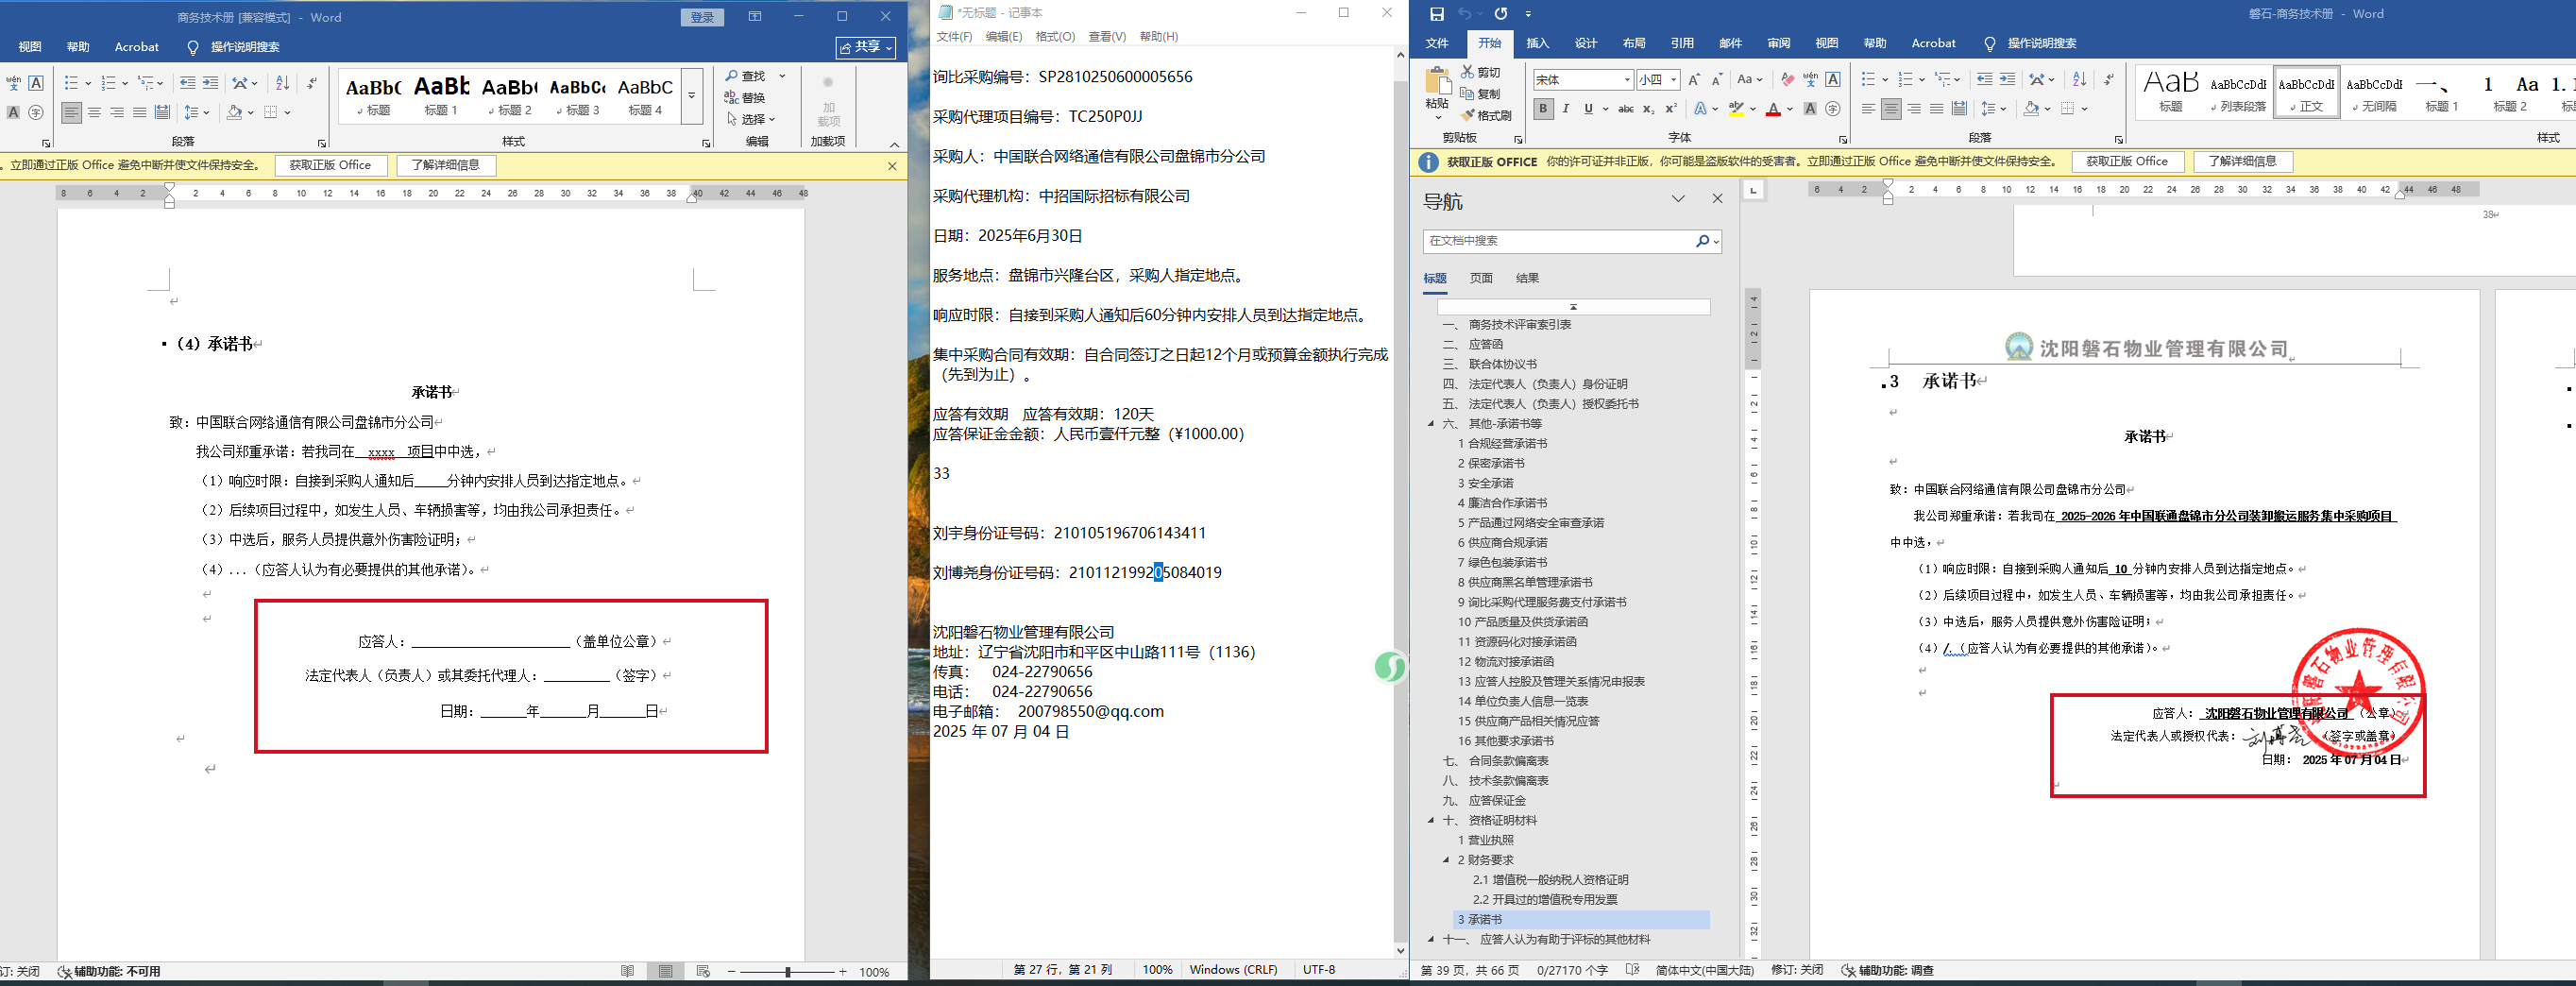Viewport: 2576px width, 986px height.
Task: Expand the styles gallery in left Word
Action: point(691,96)
